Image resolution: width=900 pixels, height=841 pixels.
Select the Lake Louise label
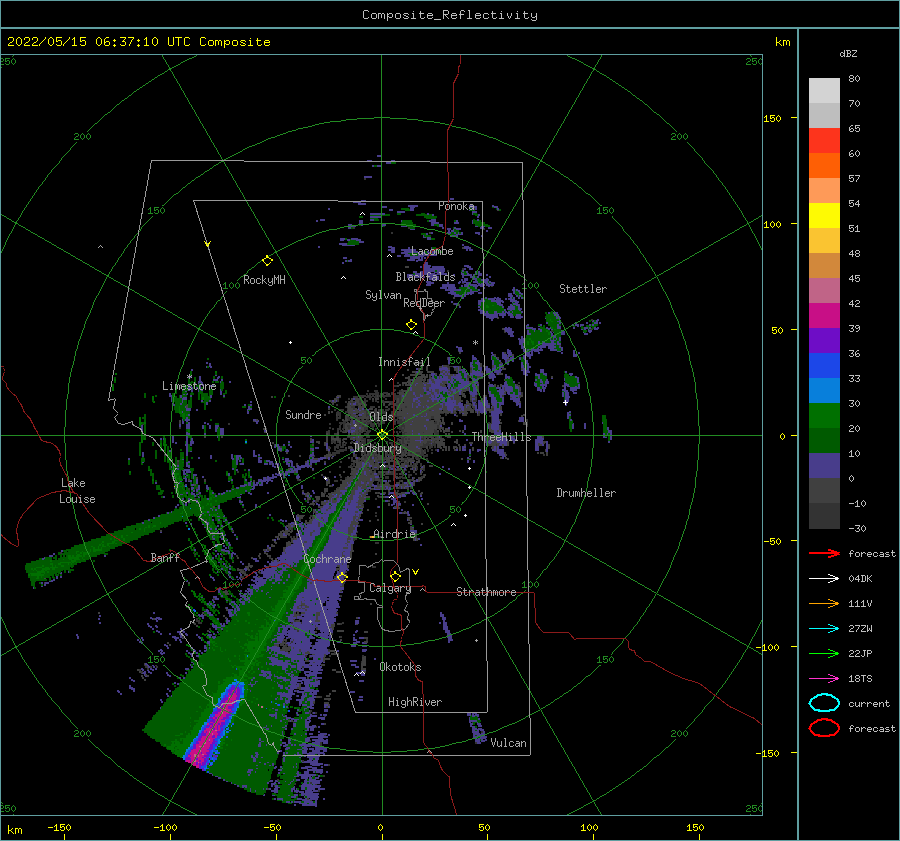[x=77, y=491]
